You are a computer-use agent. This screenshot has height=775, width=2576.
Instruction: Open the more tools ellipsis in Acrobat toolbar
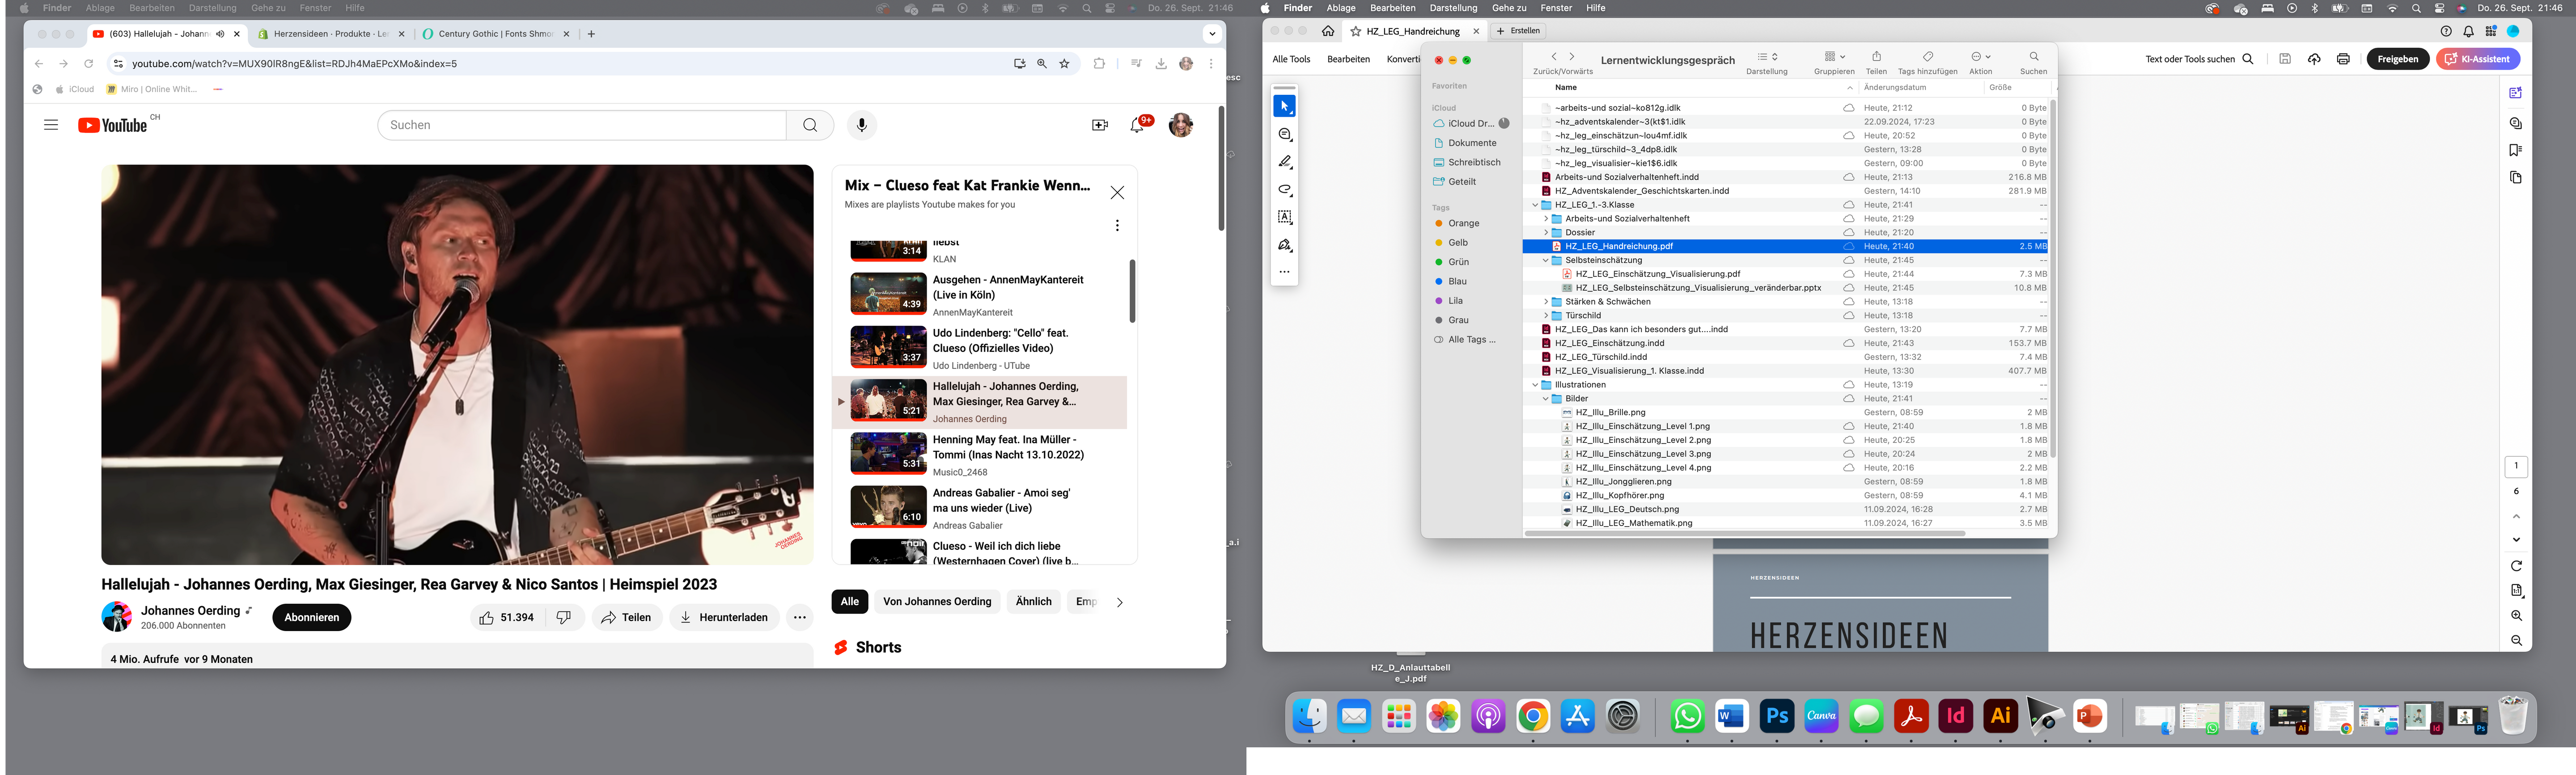1285,272
